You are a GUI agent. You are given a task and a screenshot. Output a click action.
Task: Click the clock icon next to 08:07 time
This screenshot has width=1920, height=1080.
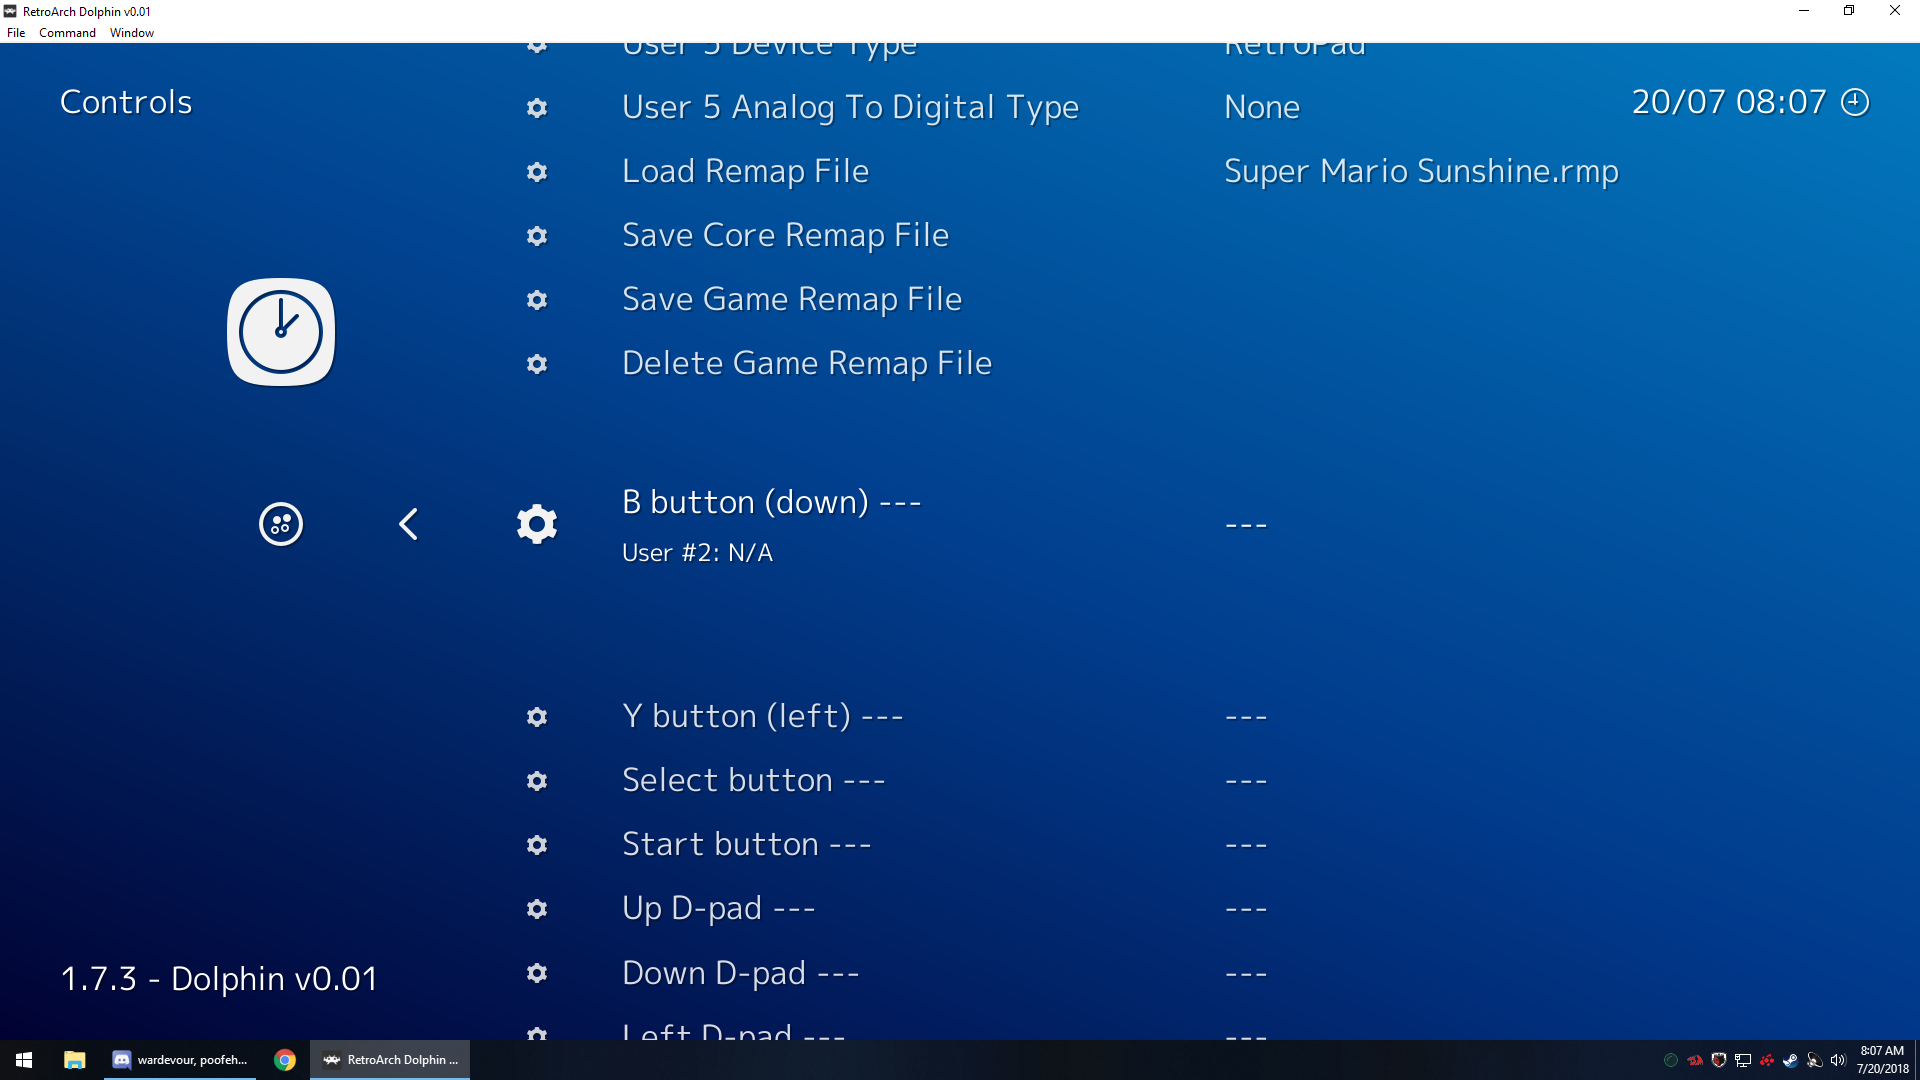click(x=1854, y=101)
